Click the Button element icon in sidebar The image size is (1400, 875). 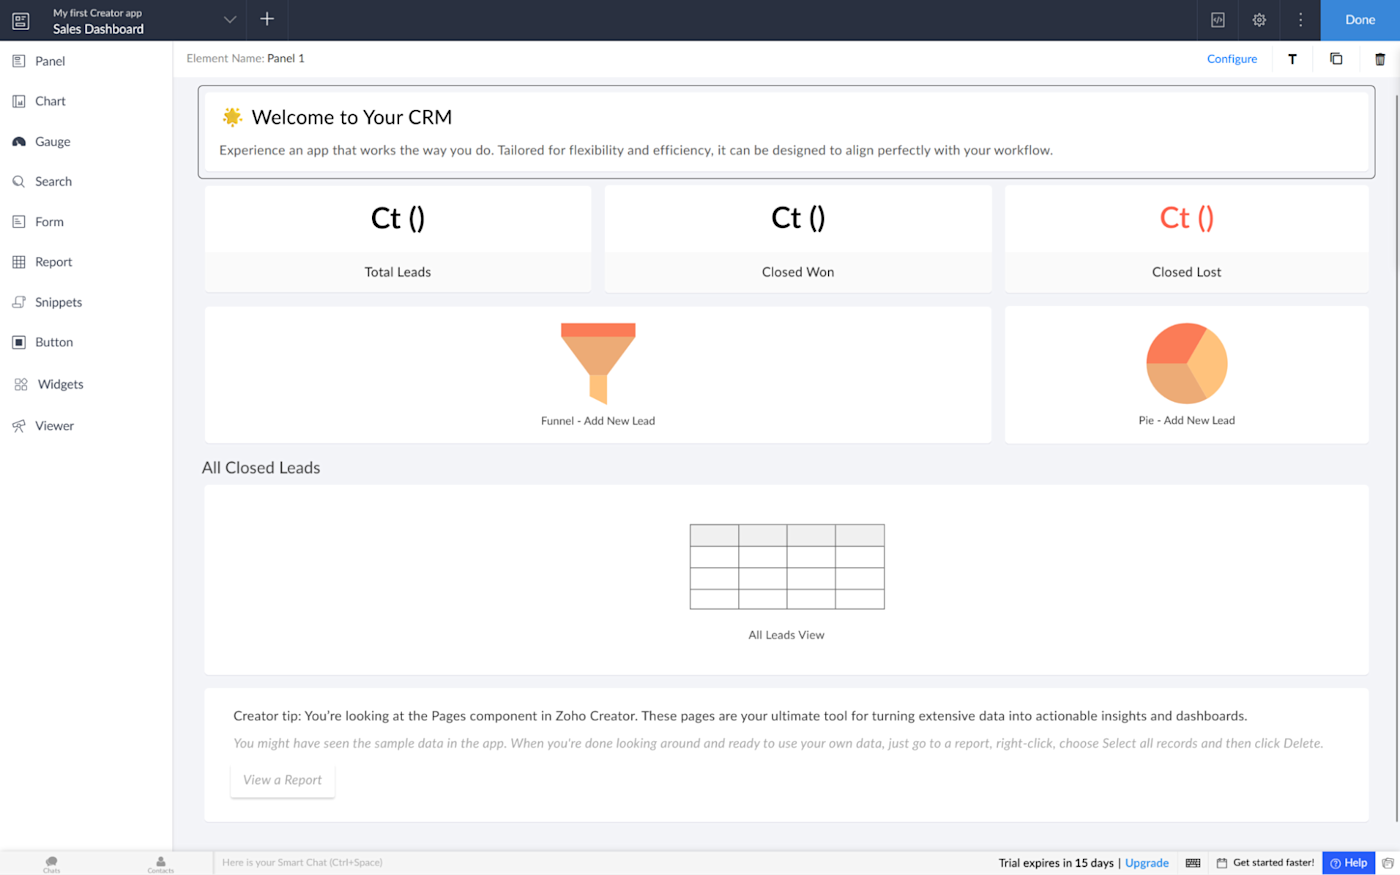[x=19, y=342]
